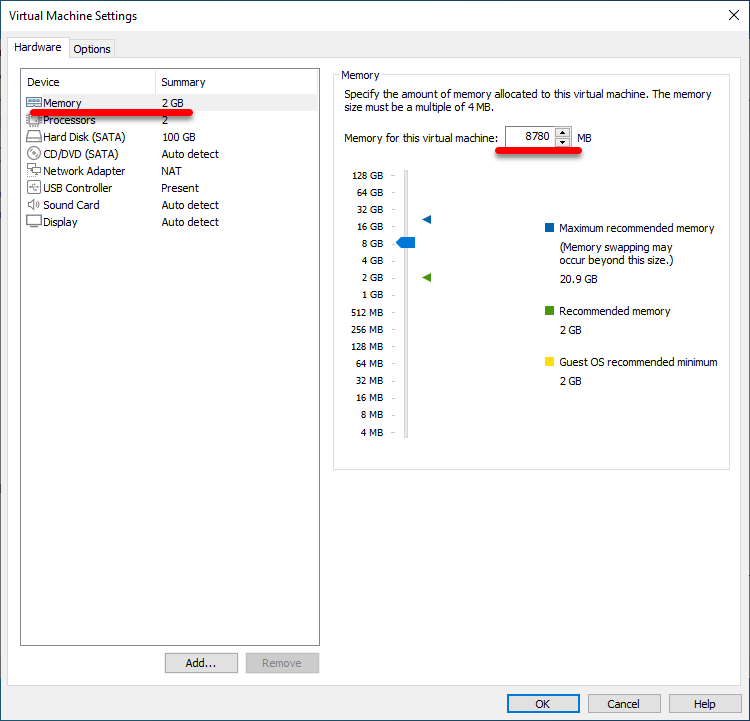Click the 16 GB slider label

pyautogui.click(x=370, y=226)
